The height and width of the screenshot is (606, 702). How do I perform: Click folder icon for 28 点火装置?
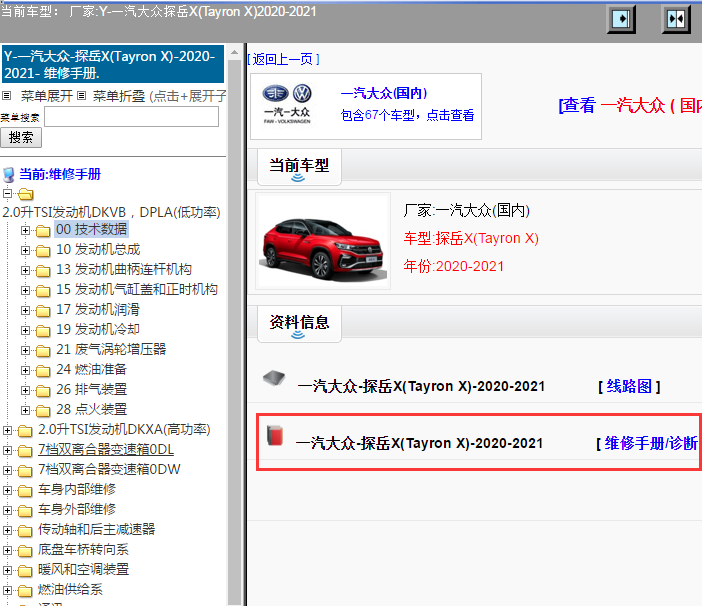point(43,410)
